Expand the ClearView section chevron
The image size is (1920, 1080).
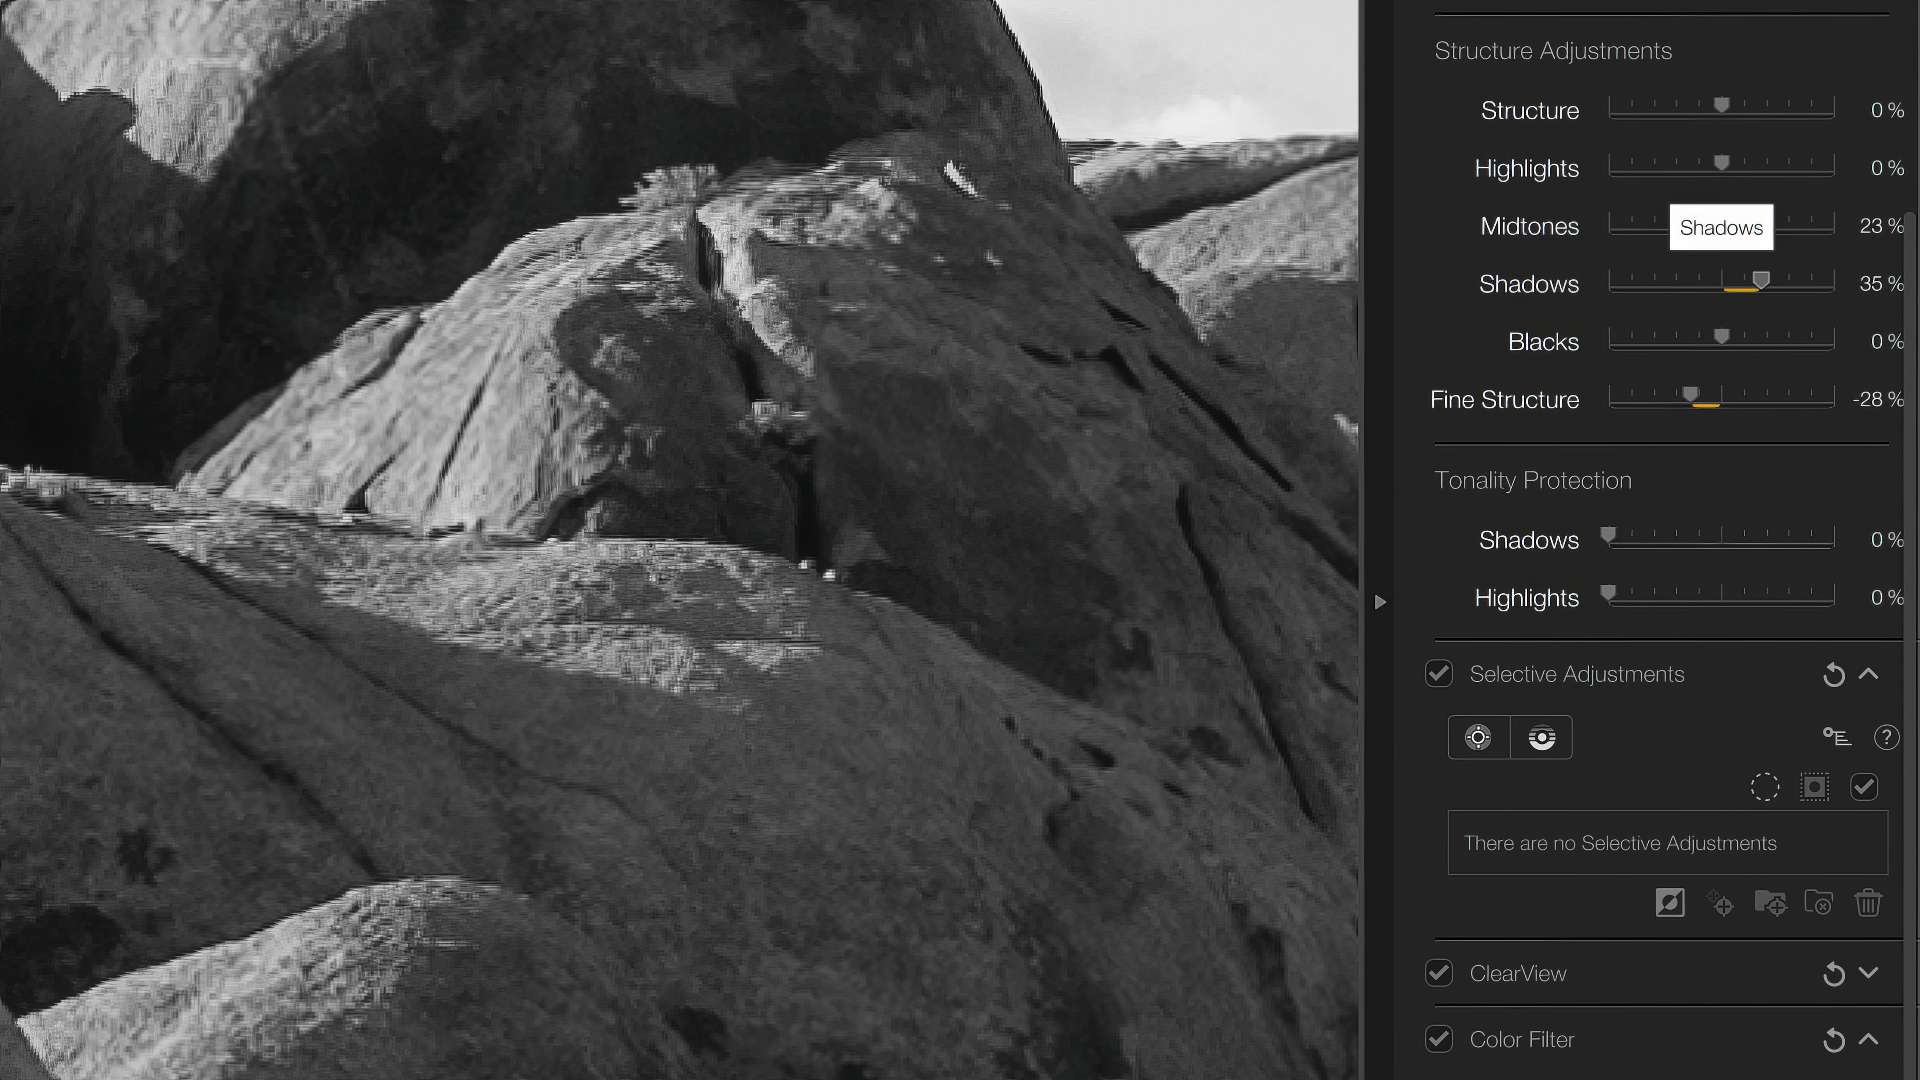[1870, 973]
